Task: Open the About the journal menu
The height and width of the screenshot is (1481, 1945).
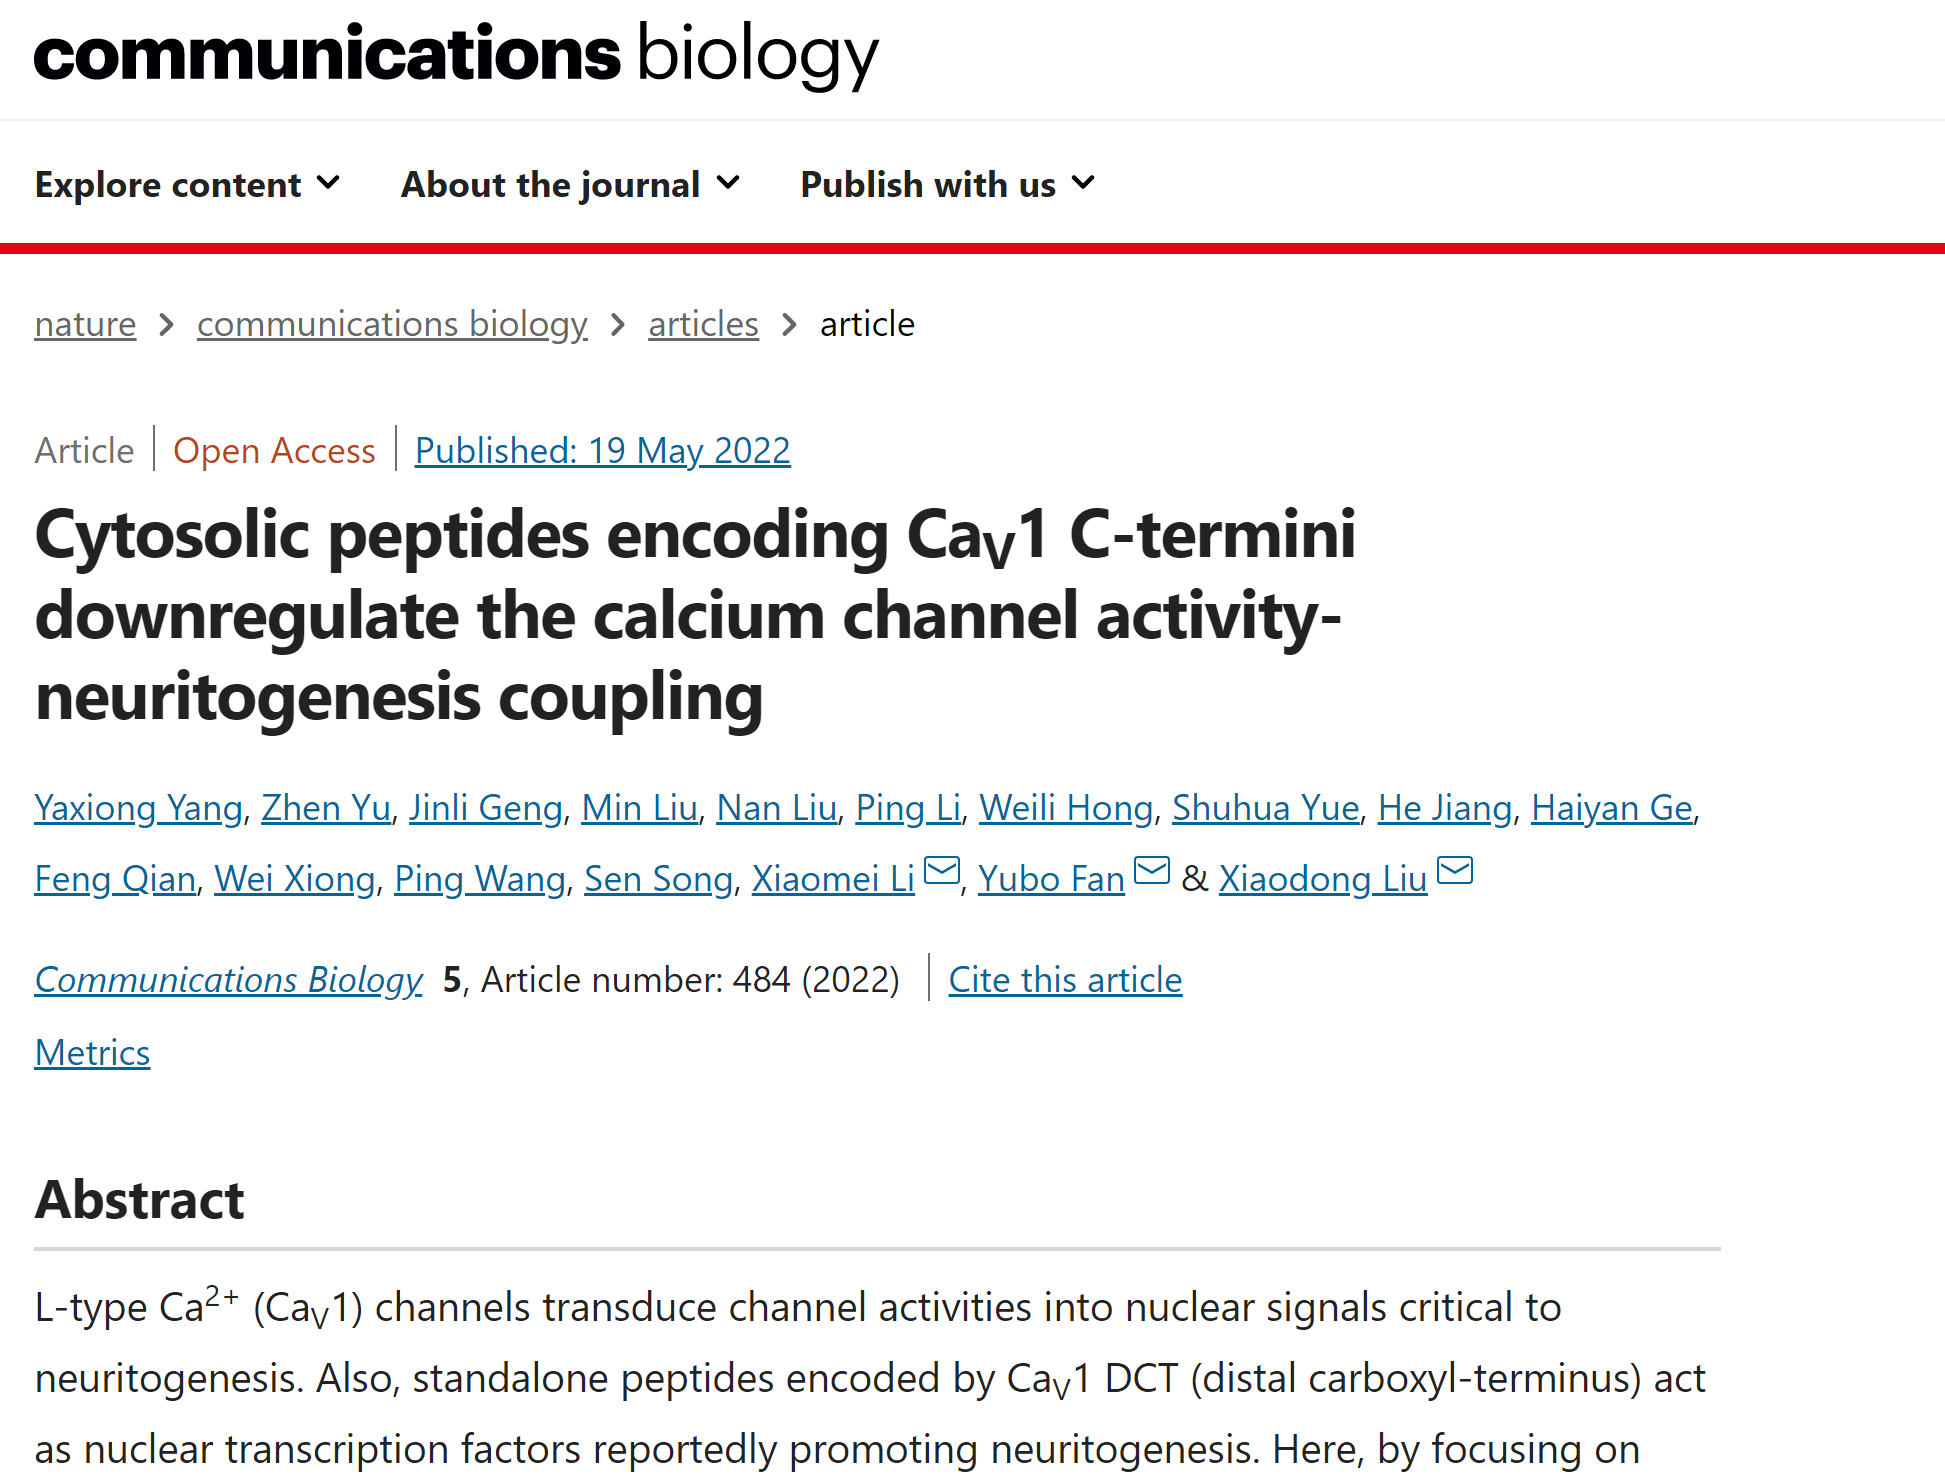Action: point(570,185)
